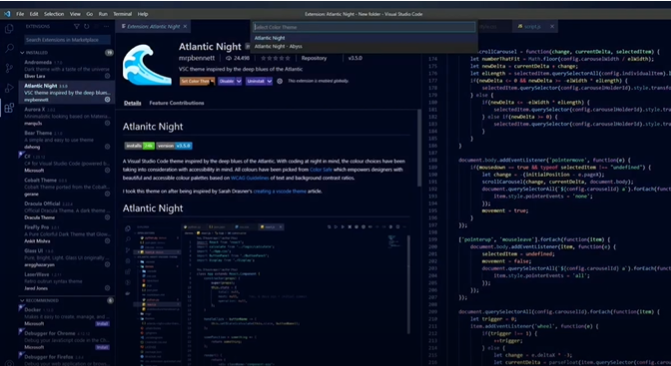
Task: Open the Color Safe link
Action: coord(321,170)
